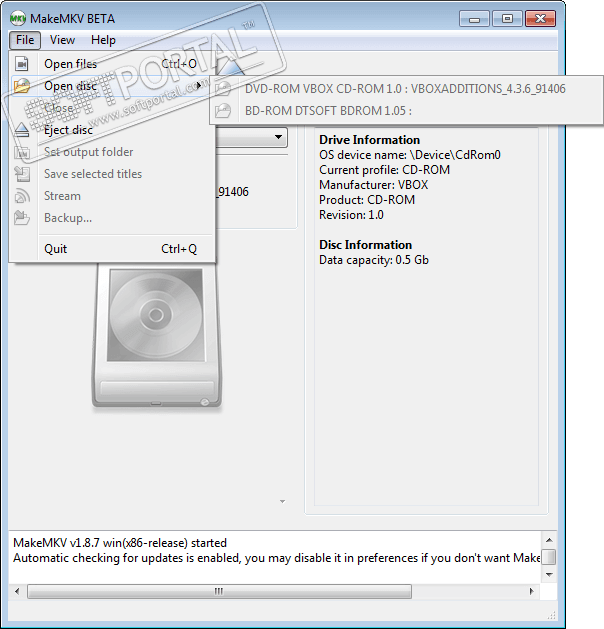Screen dimensions: 604x629
Task: Minimize the MakeMKV window
Action: point(474,19)
